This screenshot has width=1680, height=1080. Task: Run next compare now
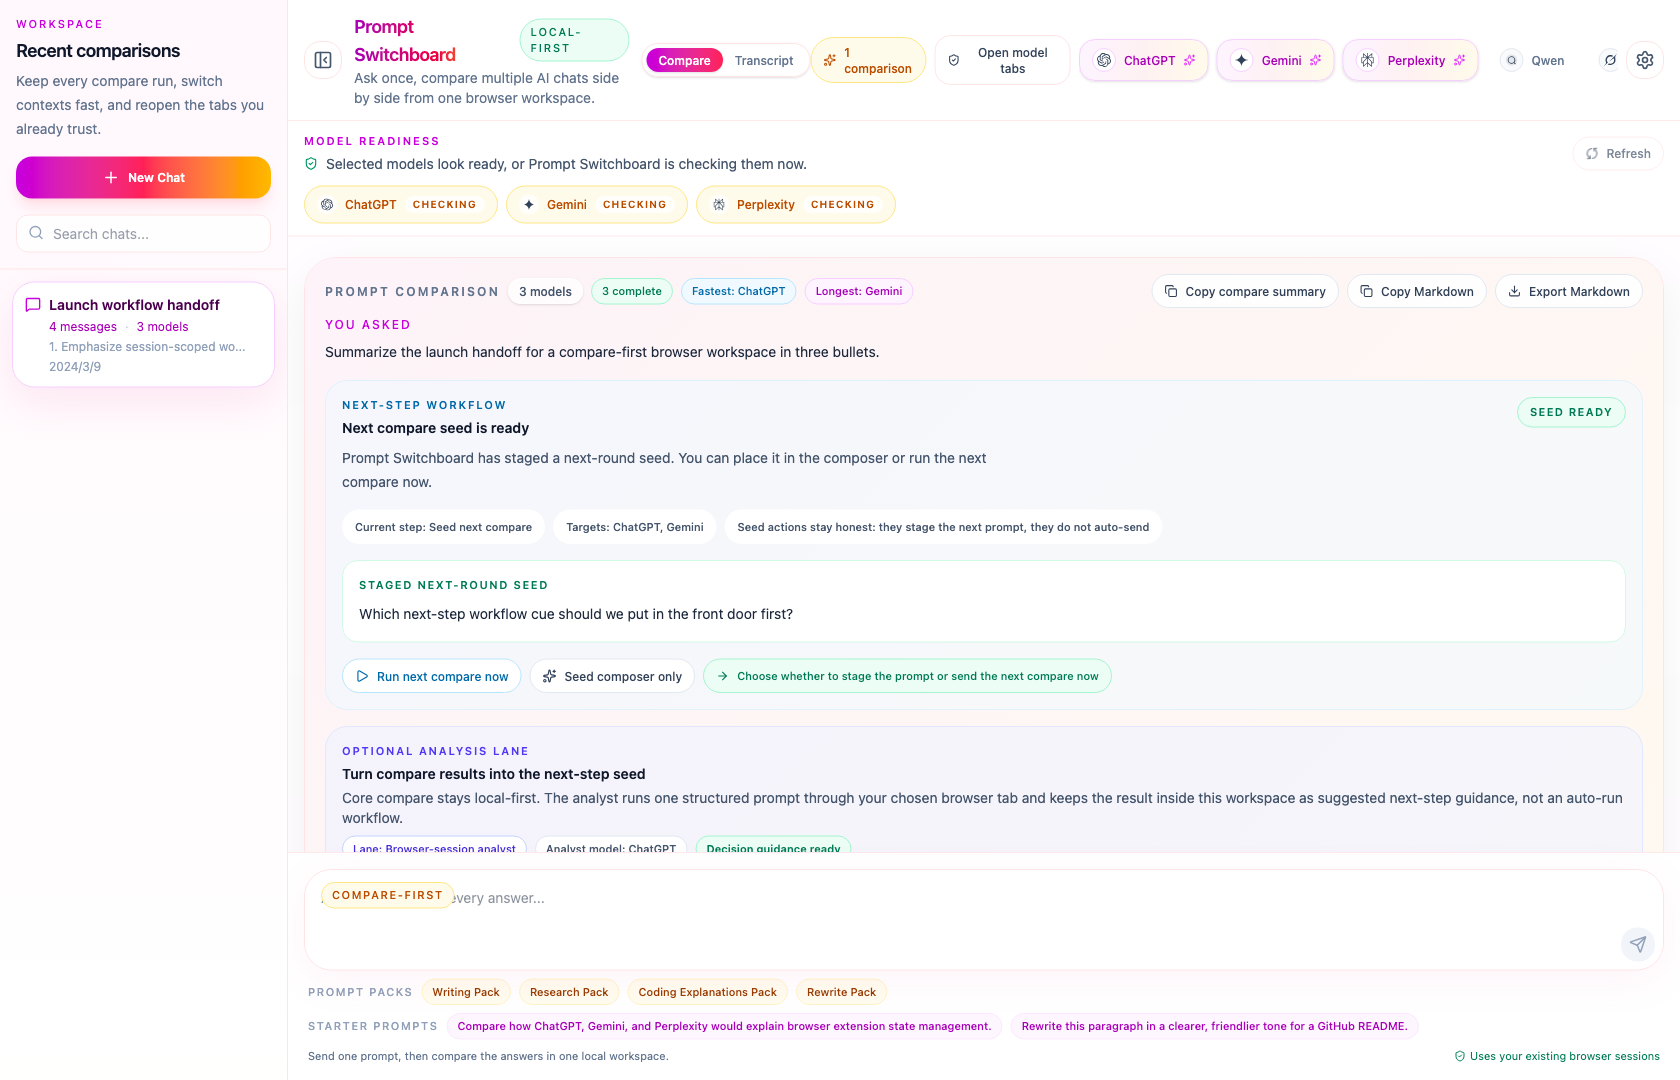coord(431,676)
